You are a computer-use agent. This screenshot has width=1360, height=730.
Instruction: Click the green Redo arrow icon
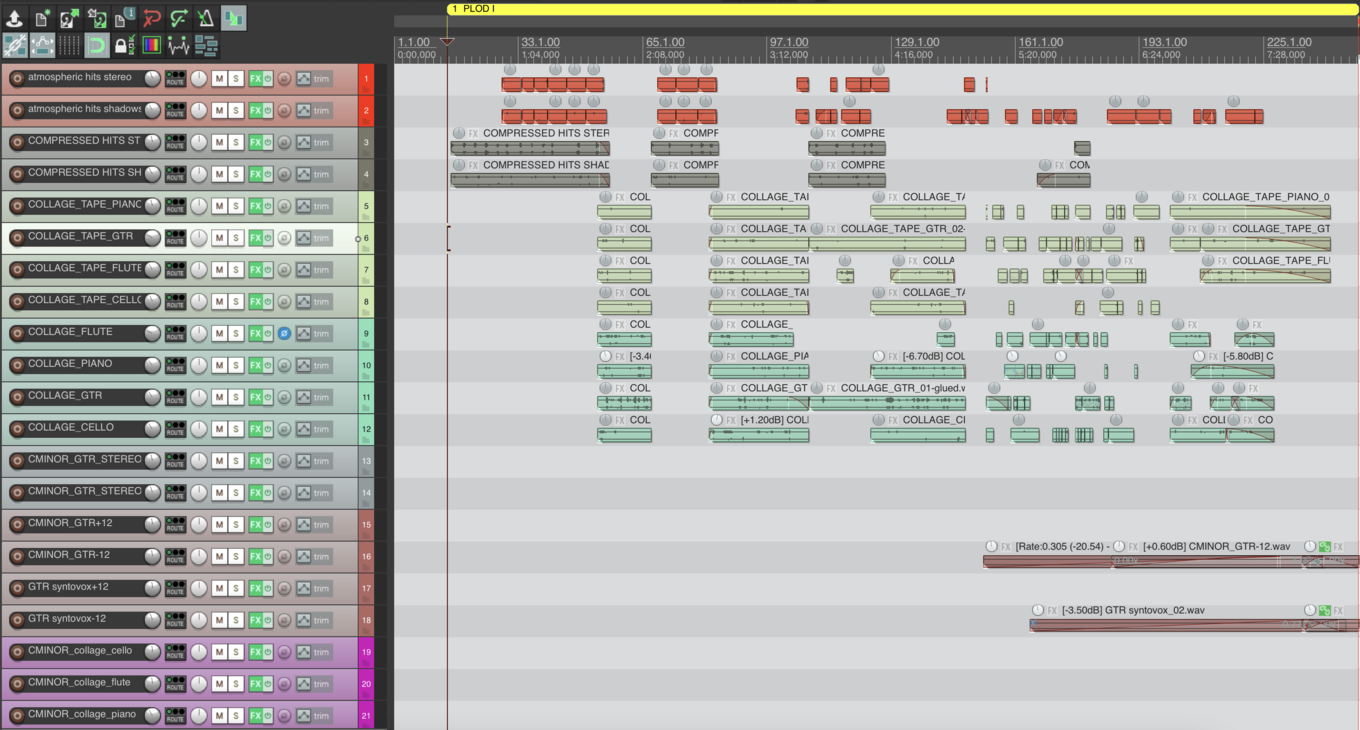(178, 19)
